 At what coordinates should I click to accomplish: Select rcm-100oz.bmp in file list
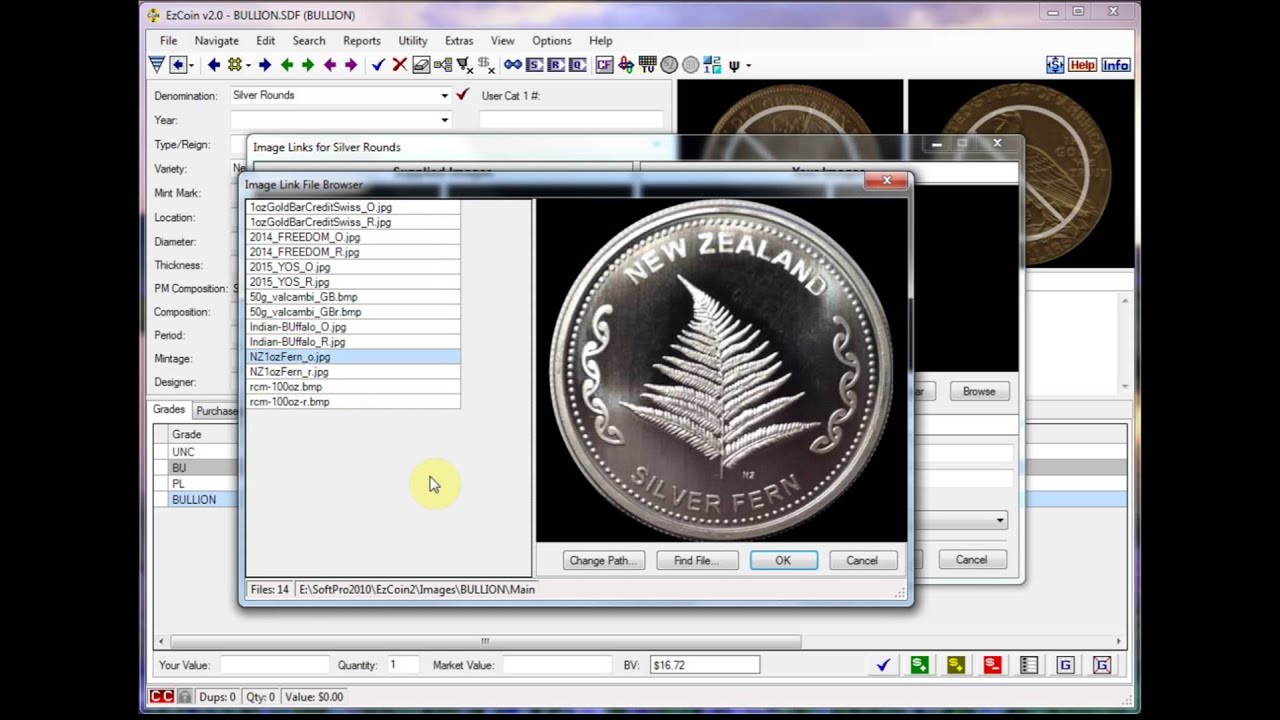click(x=353, y=387)
